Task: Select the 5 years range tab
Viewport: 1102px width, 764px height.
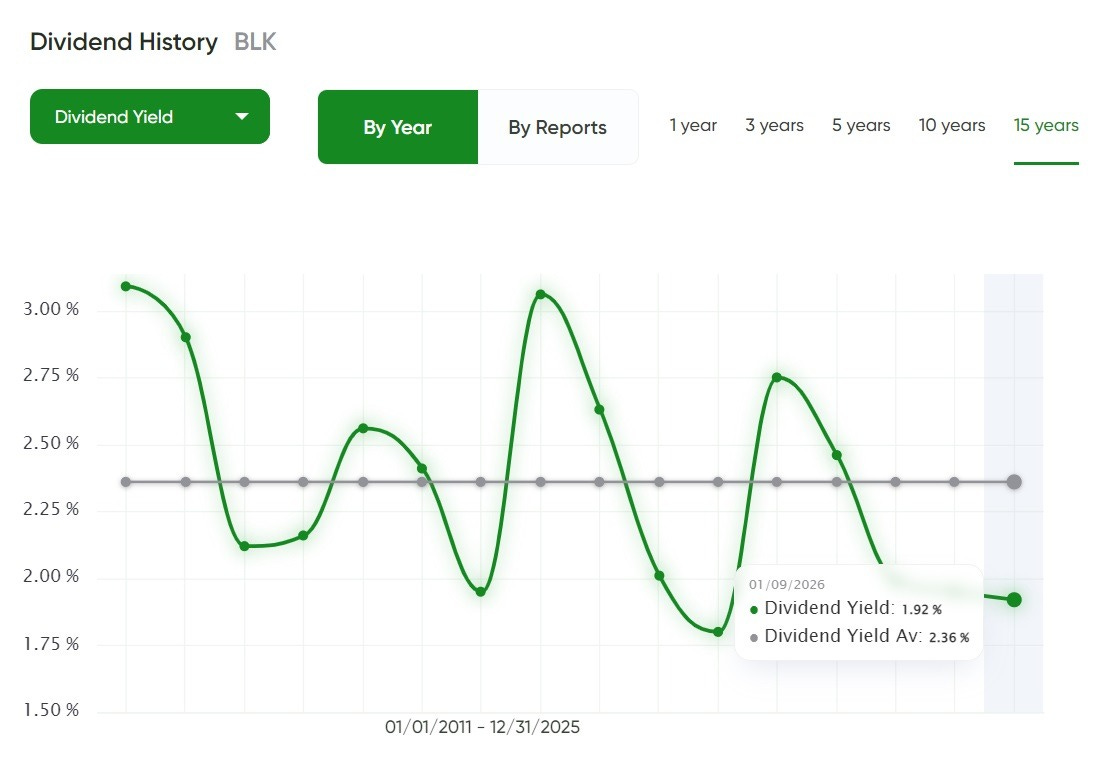Action: 861,125
